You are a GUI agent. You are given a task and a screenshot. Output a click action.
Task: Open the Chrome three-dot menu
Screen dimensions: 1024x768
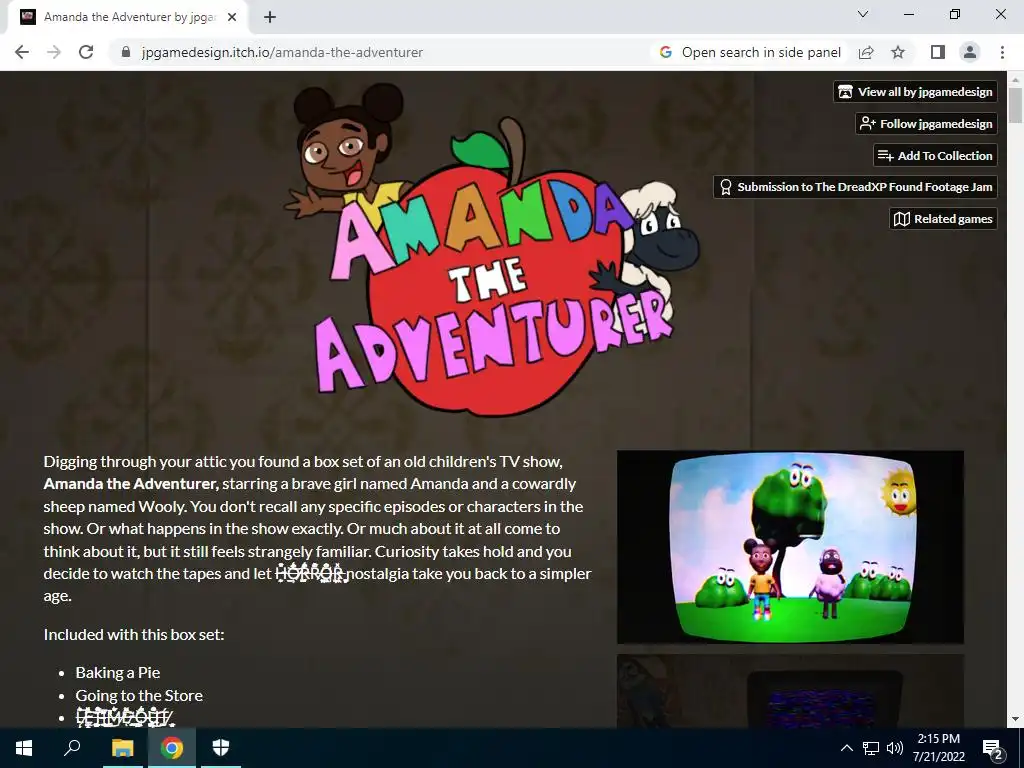pos(1002,52)
